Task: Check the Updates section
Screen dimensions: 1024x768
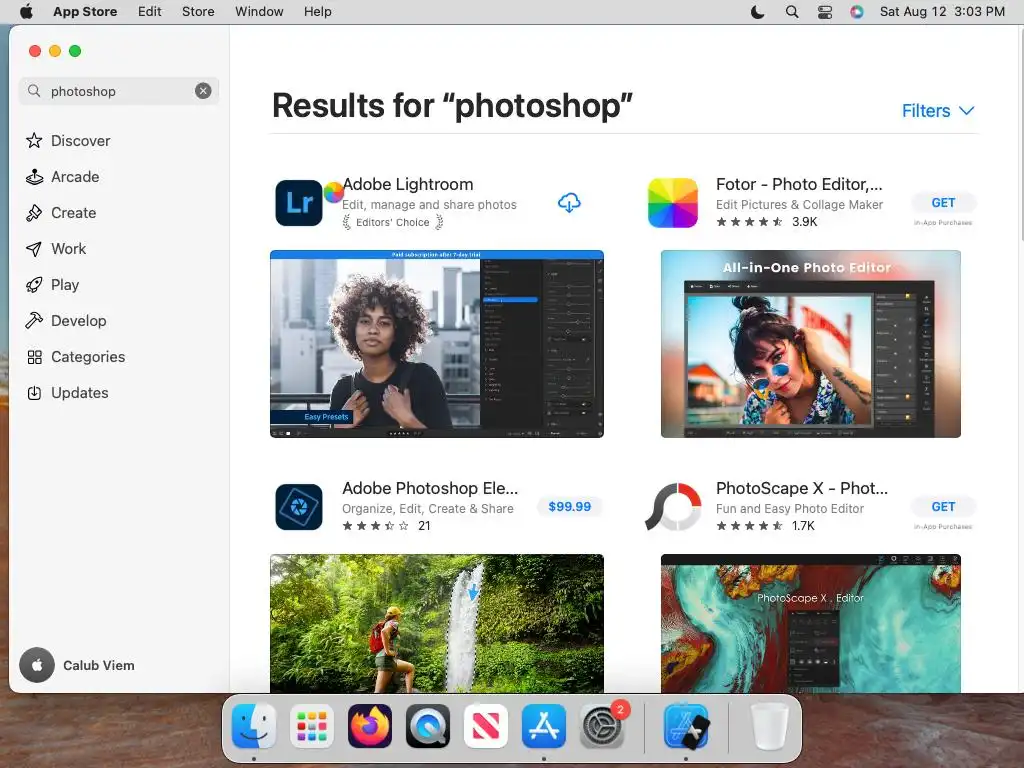Action: click(67, 392)
